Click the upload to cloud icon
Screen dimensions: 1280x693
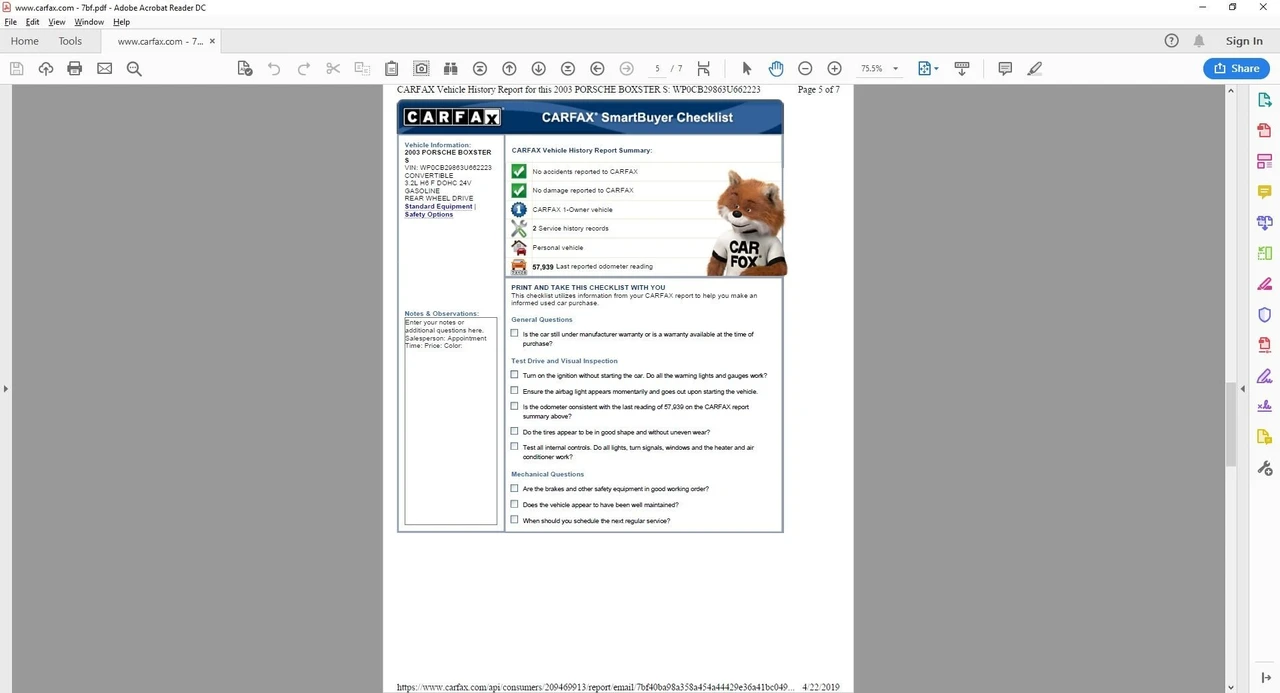46,68
